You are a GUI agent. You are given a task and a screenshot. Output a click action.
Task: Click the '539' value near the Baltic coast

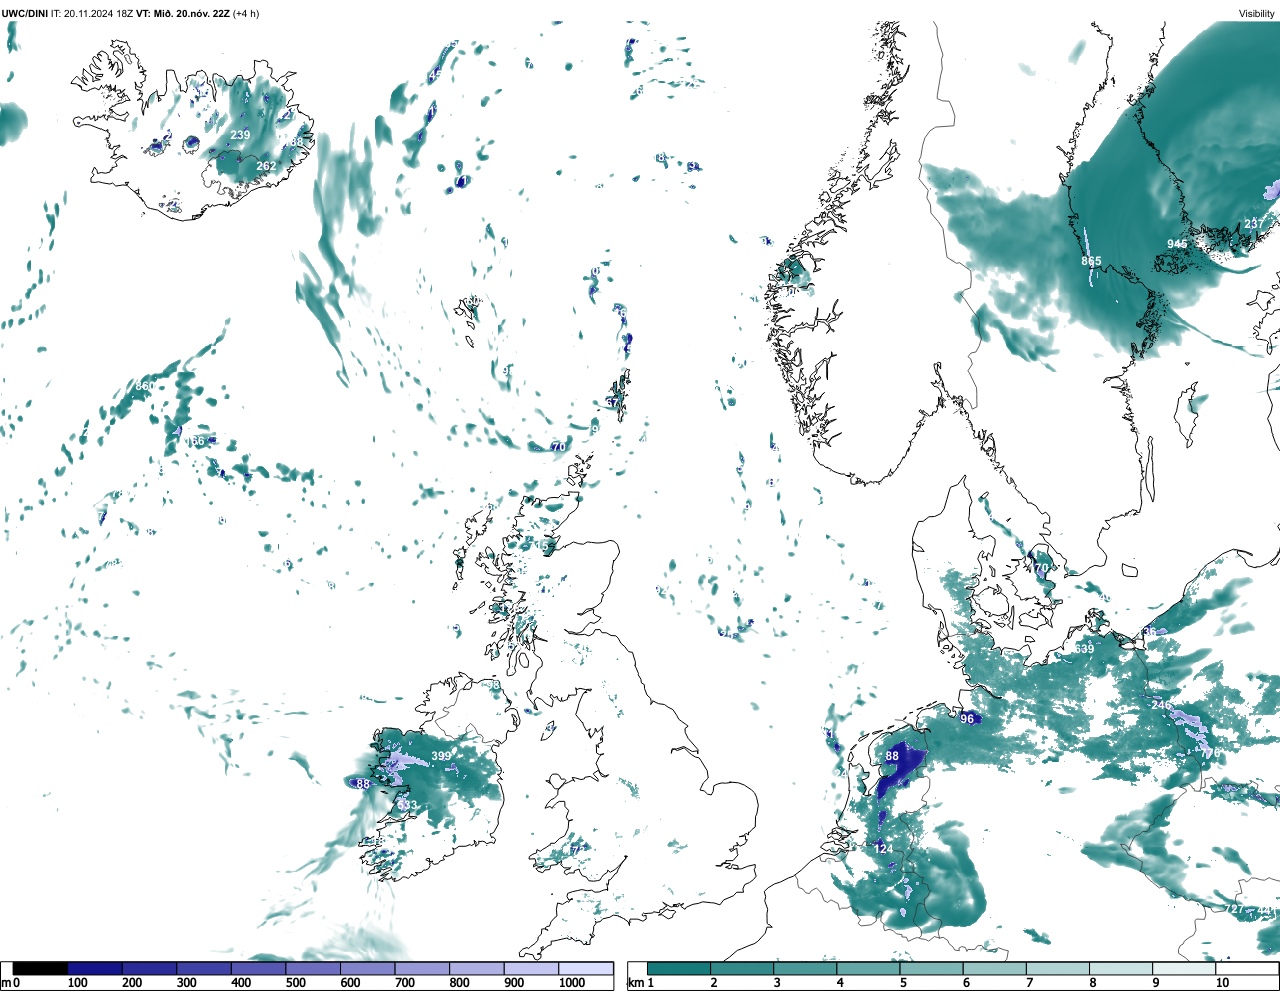[x=1084, y=649]
